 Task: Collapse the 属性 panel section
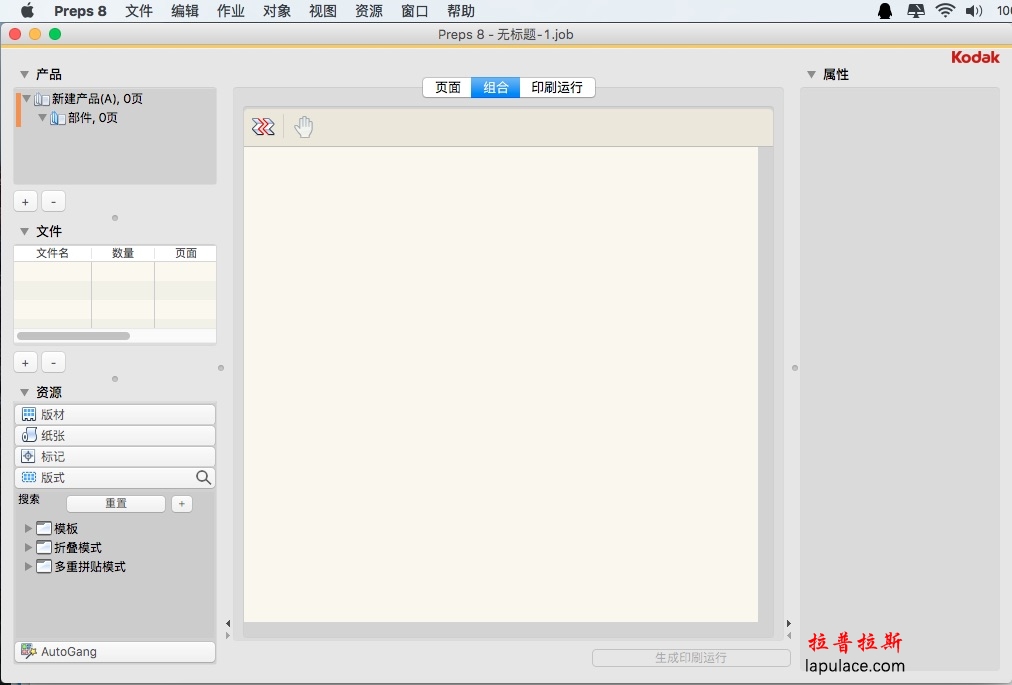point(811,75)
